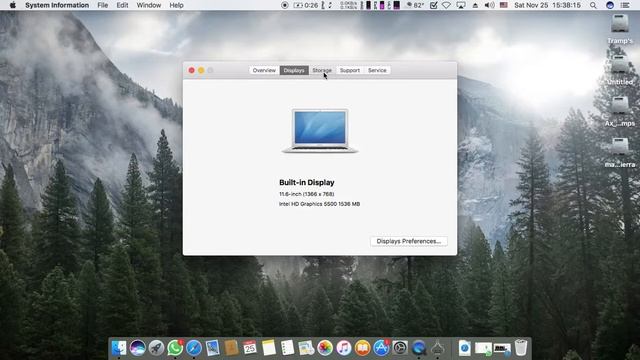The width and height of the screenshot is (640, 360).
Task: Select the Displays tab
Action: (x=294, y=70)
